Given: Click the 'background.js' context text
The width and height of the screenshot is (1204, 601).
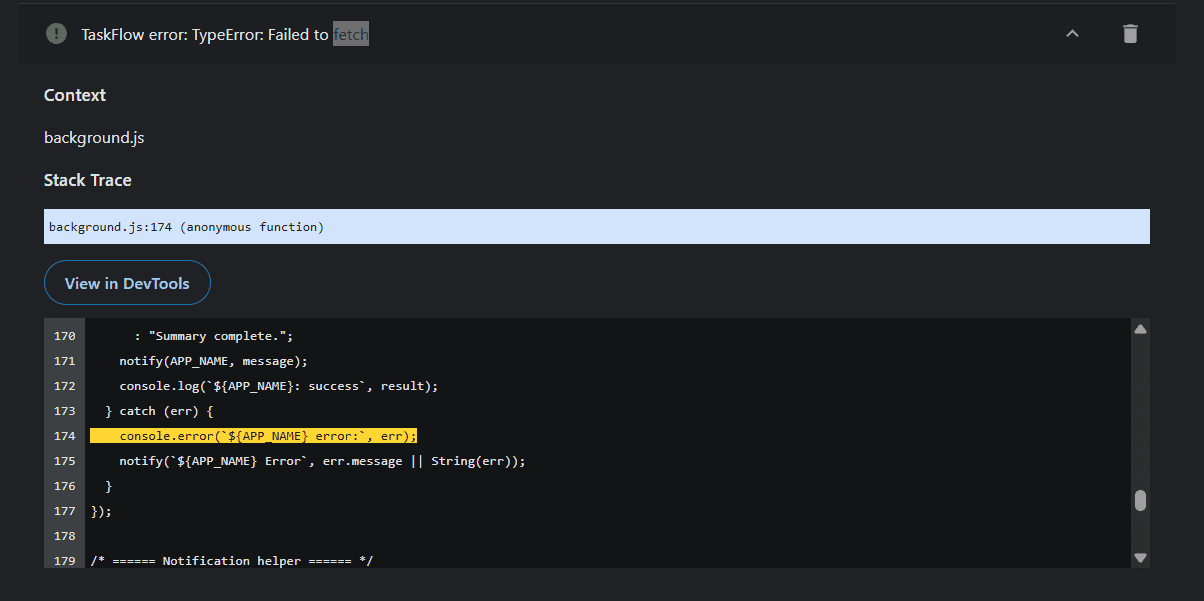Looking at the screenshot, I should (x=94, y=137).
